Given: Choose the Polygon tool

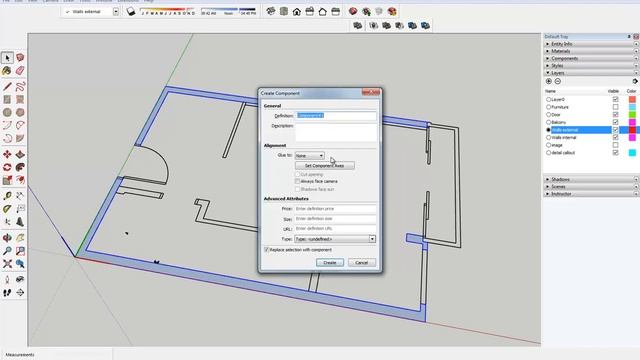Looking at the screenshot, I should (x=20, y=112).
